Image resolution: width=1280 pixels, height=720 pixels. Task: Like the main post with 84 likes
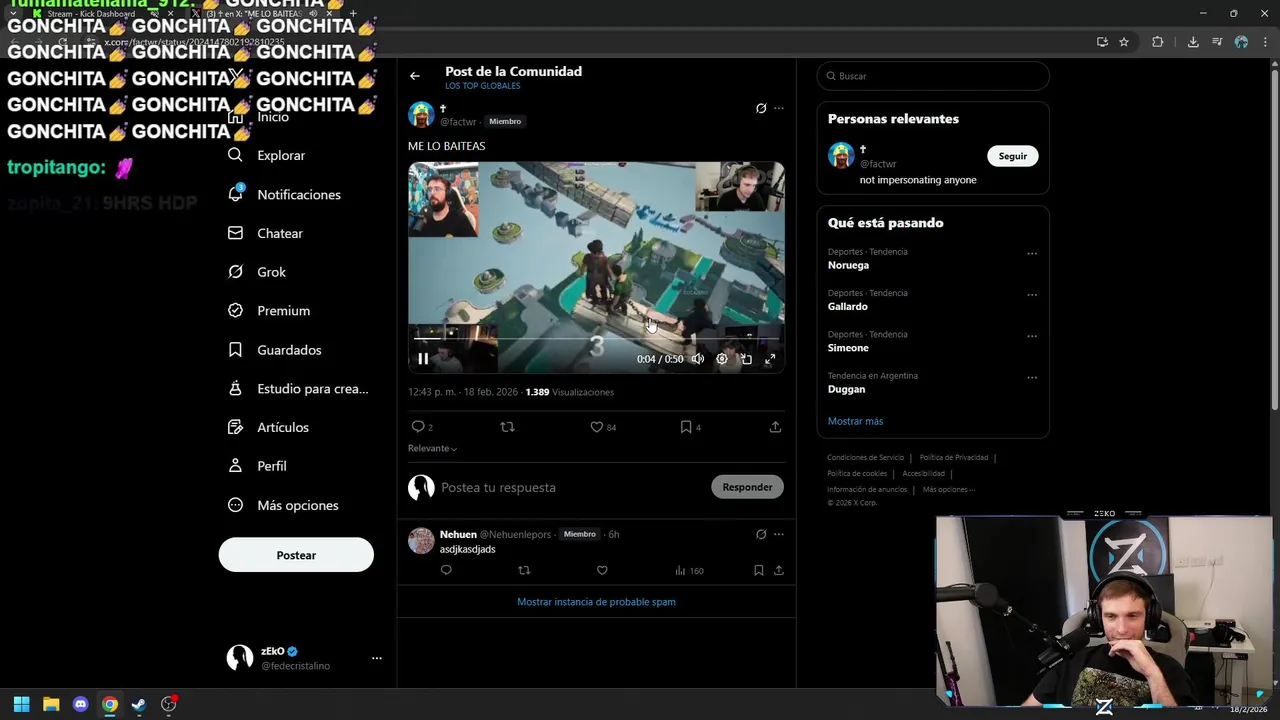[597, 427]
